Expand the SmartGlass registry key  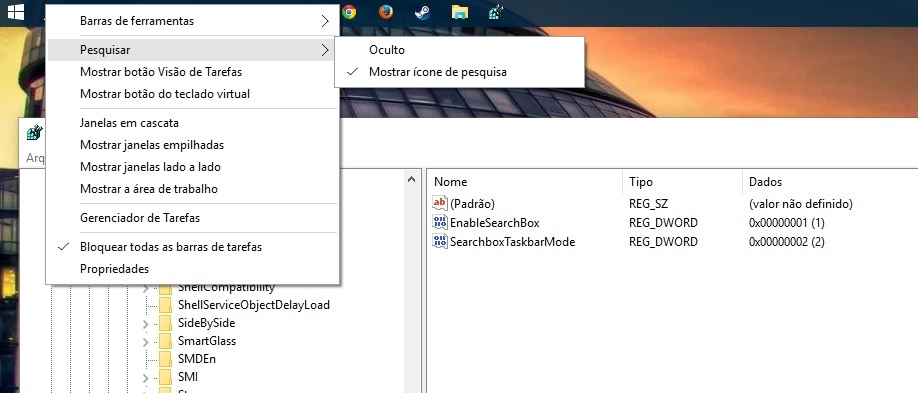[x=146, y=341]
